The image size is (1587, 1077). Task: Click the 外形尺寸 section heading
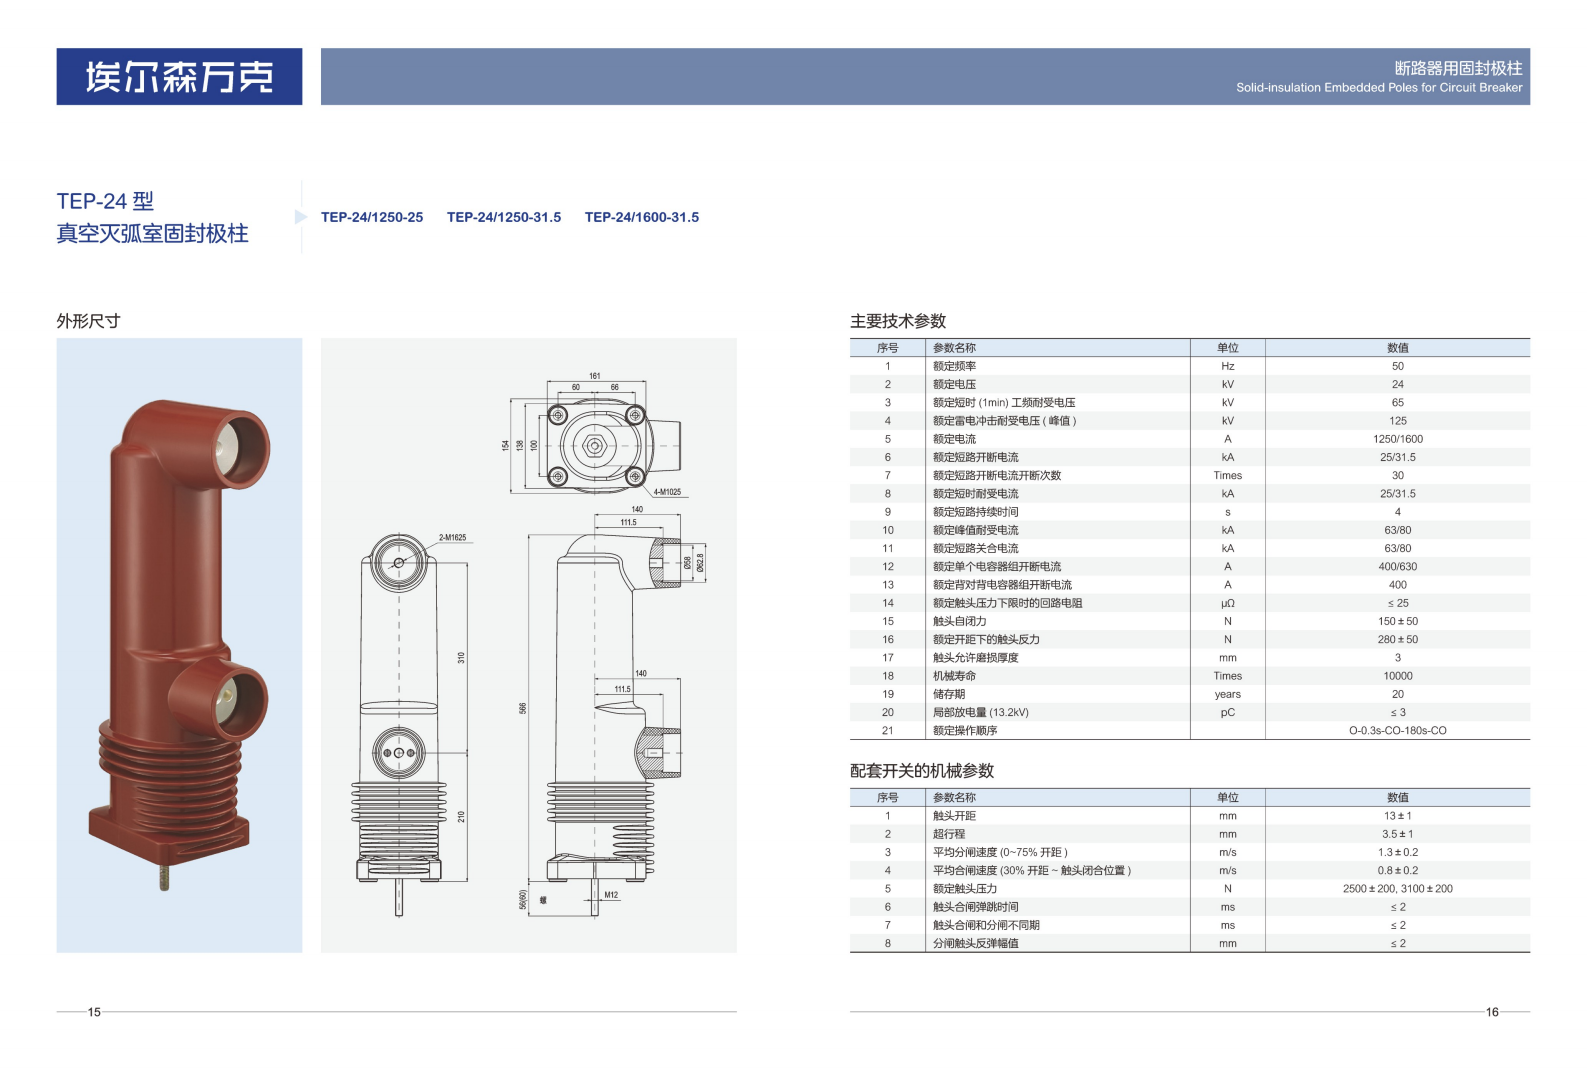[x=88, y=321]
